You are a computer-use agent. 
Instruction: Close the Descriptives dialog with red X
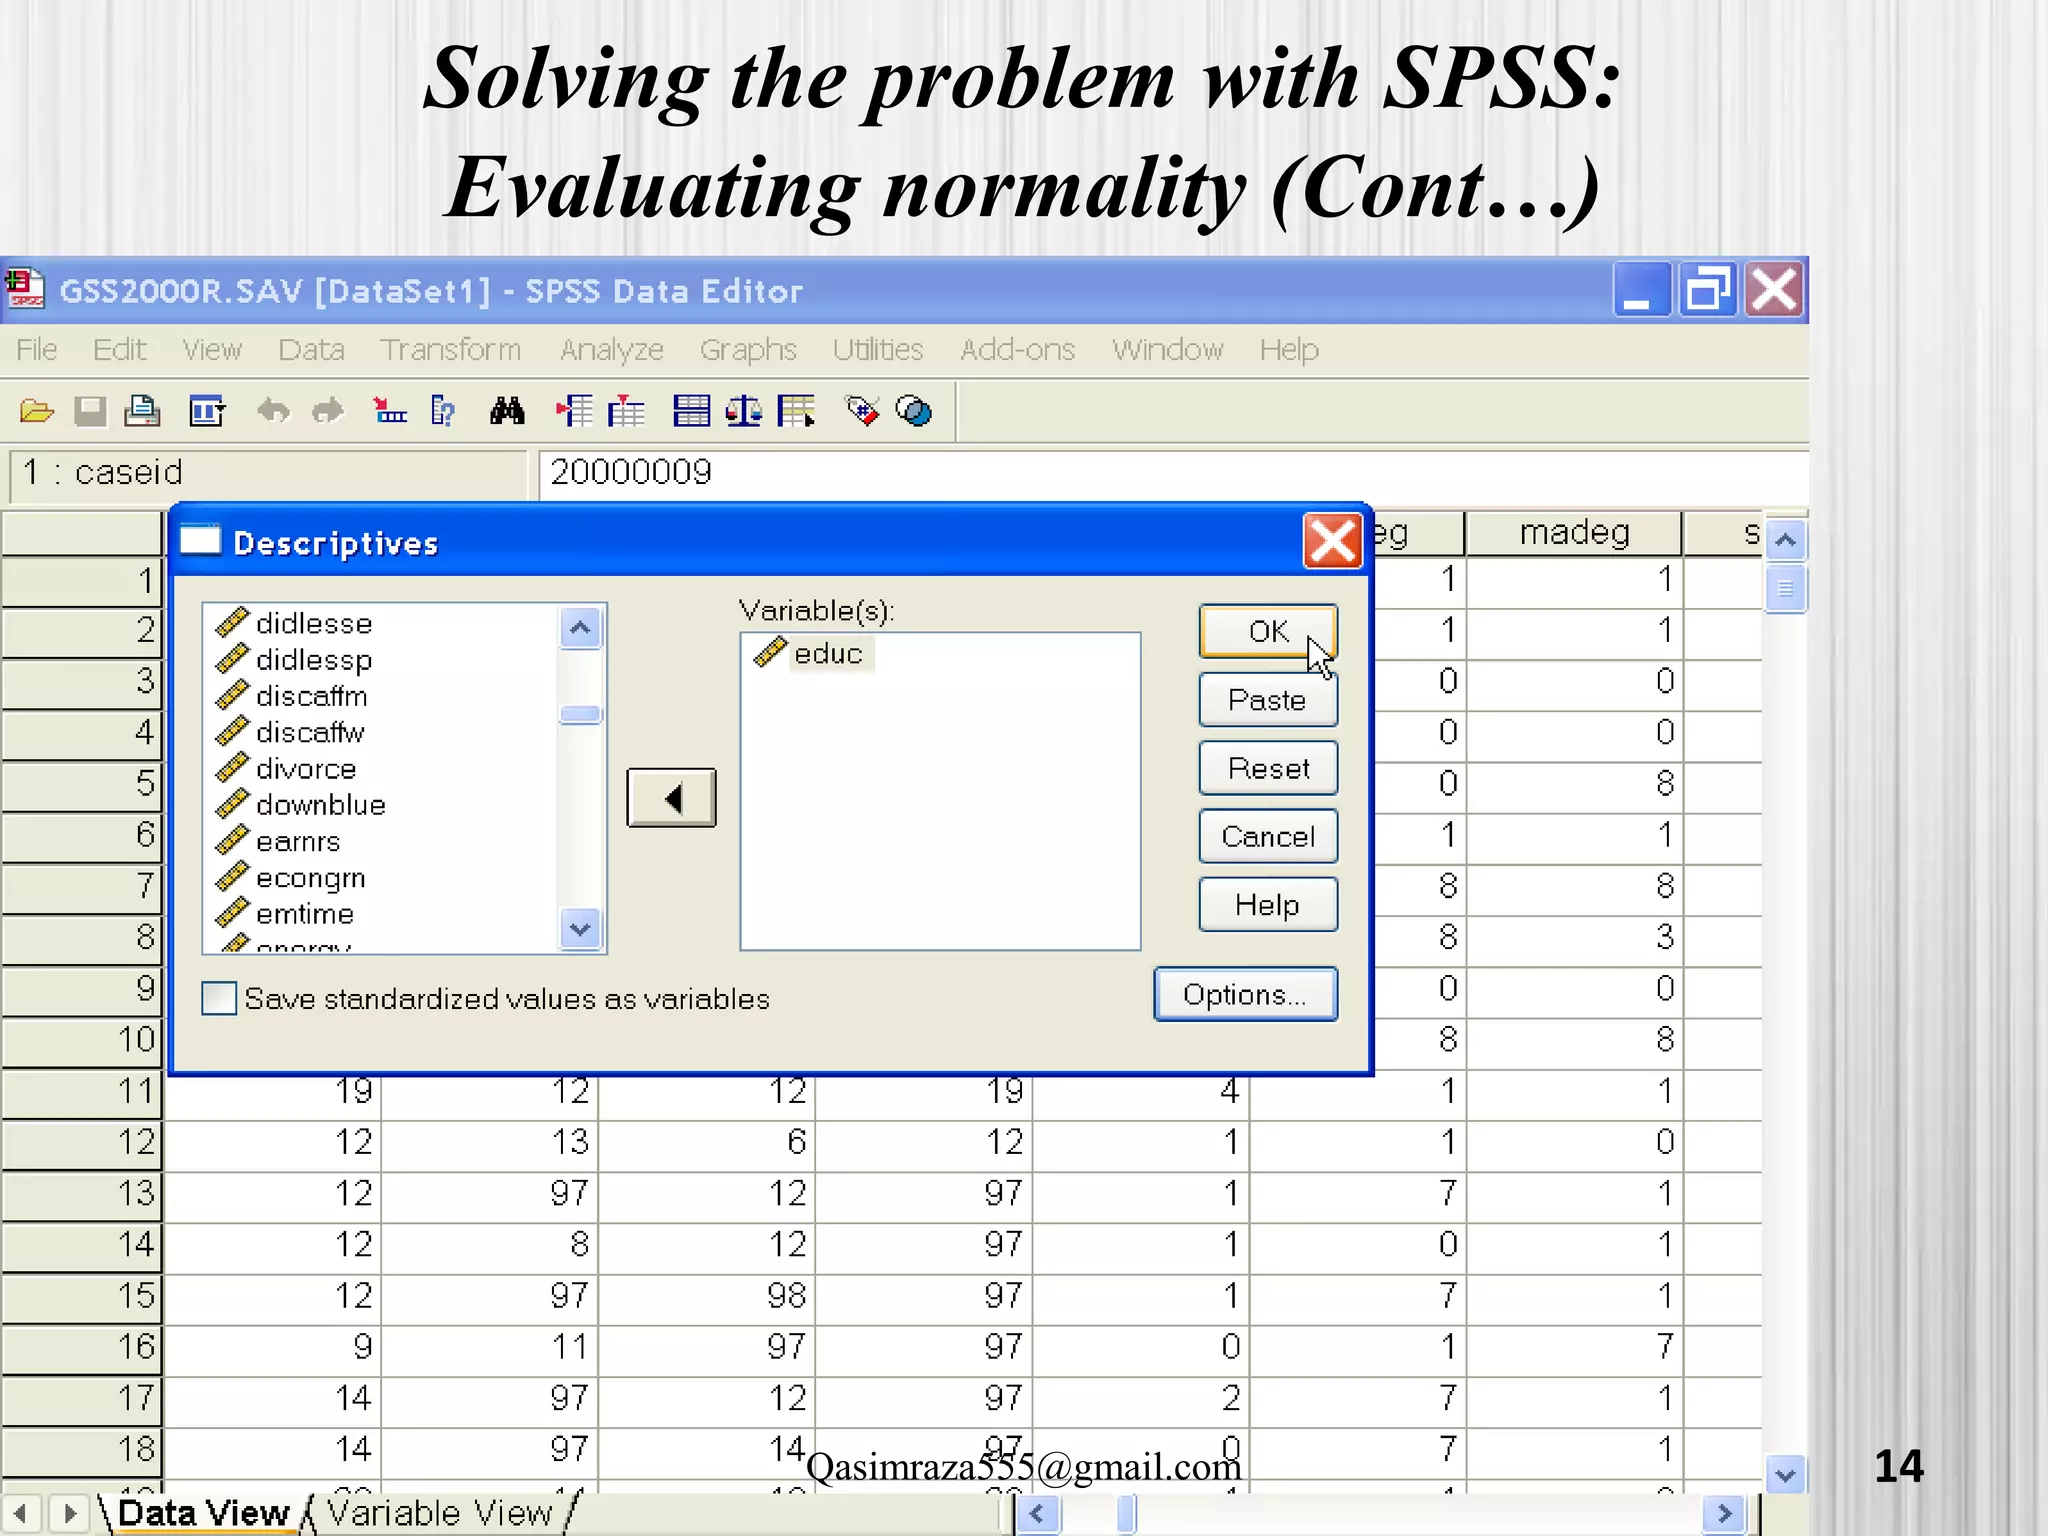(1333, 542)
